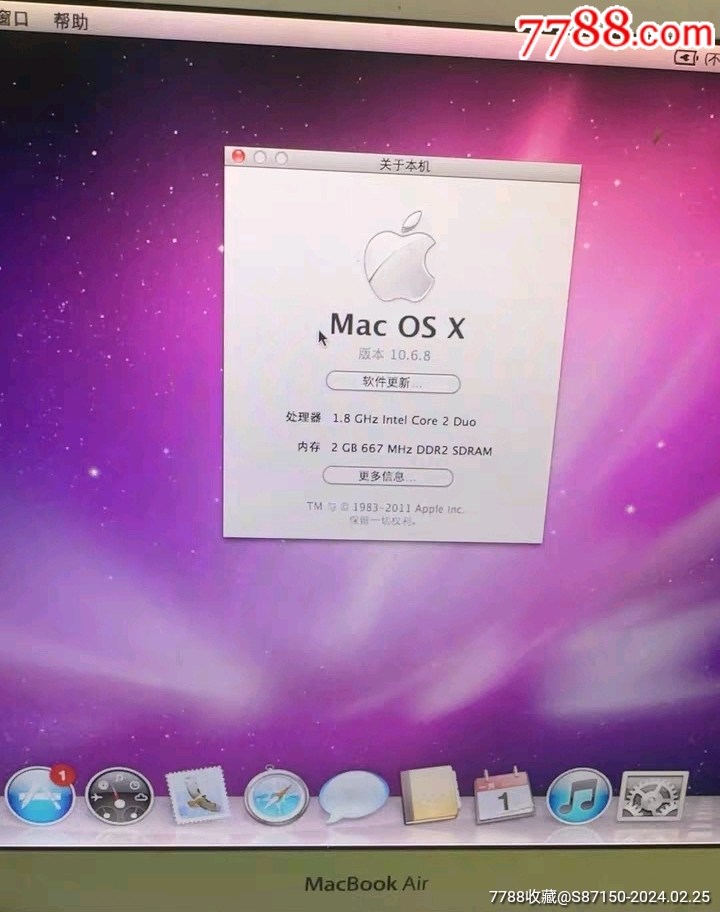The height and width of the screenshot is (912, 720).
Task: Click the 保留一切权利 line
Action: click(x=383, y=521)
